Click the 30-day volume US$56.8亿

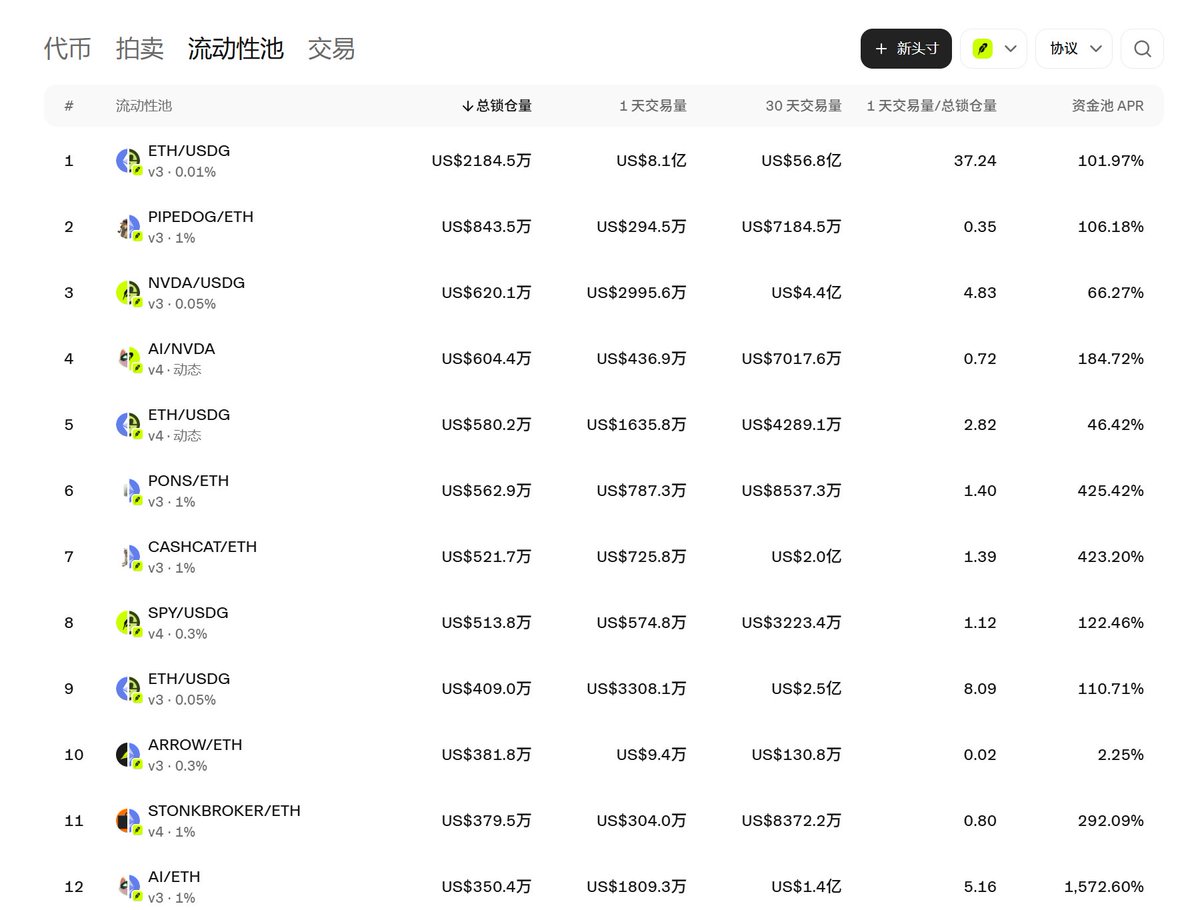click(801, 161)
